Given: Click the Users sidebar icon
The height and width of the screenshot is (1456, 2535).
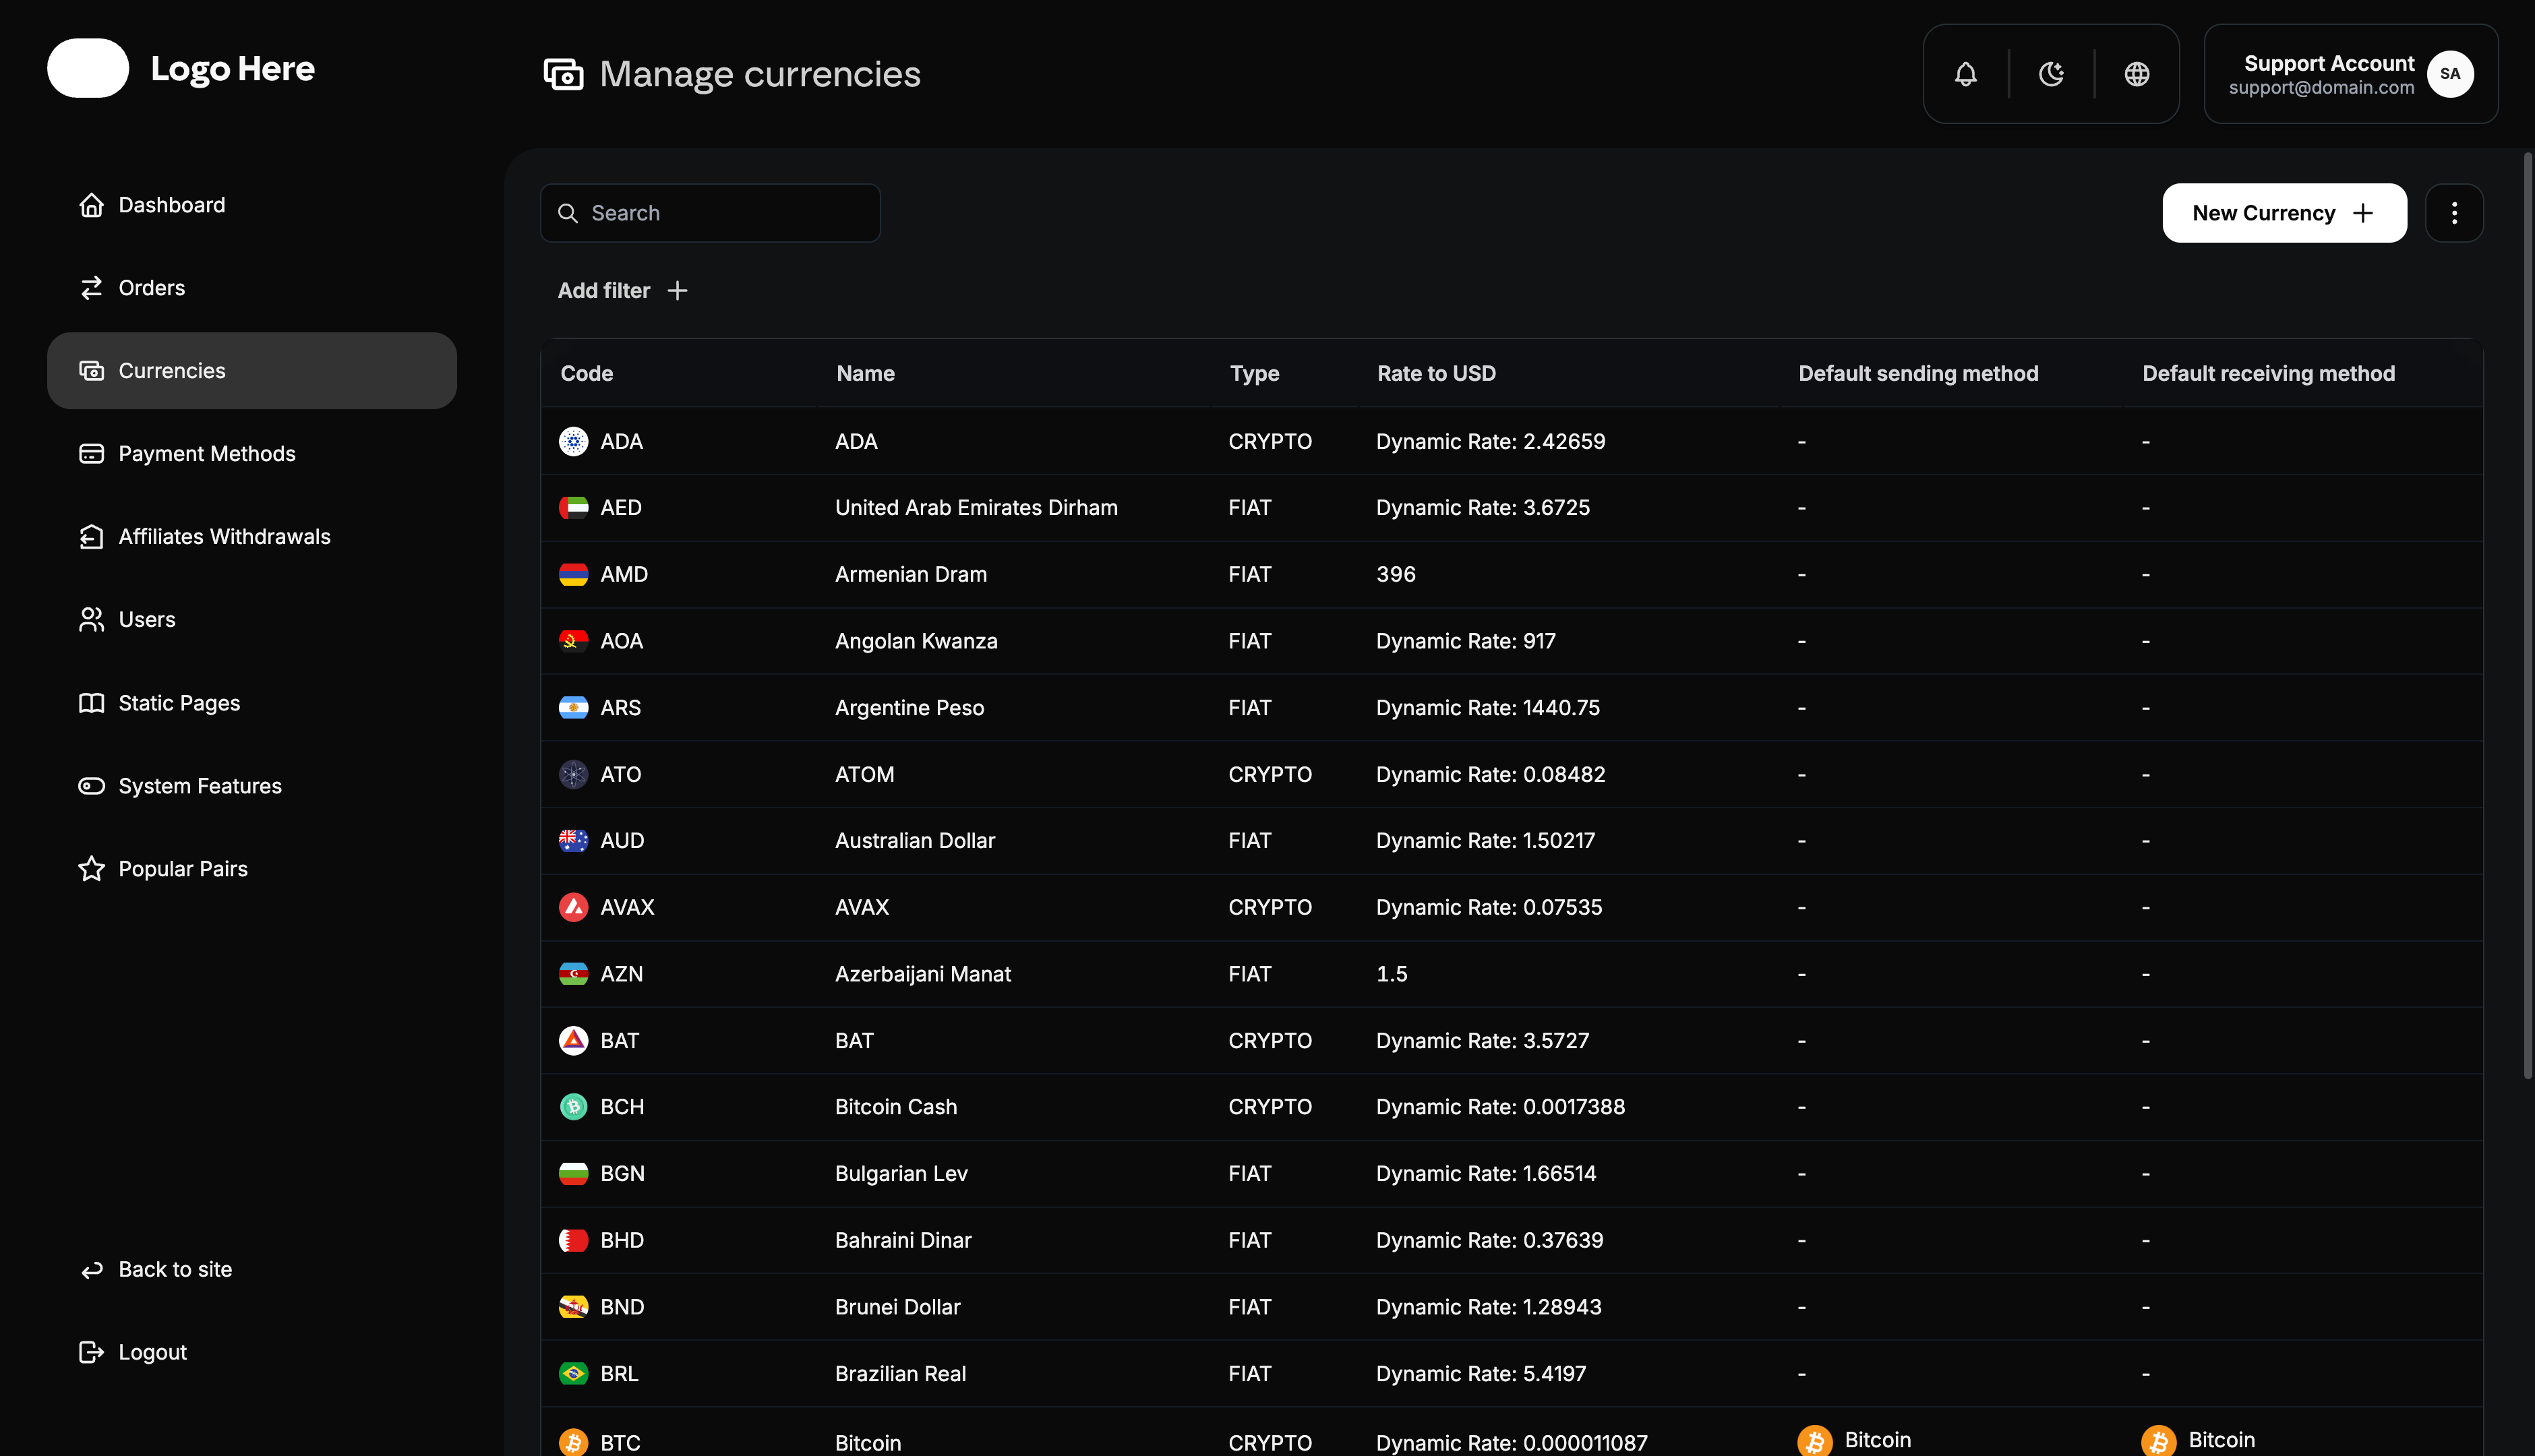Looking at the screenshot, I should tap(91, 619).
